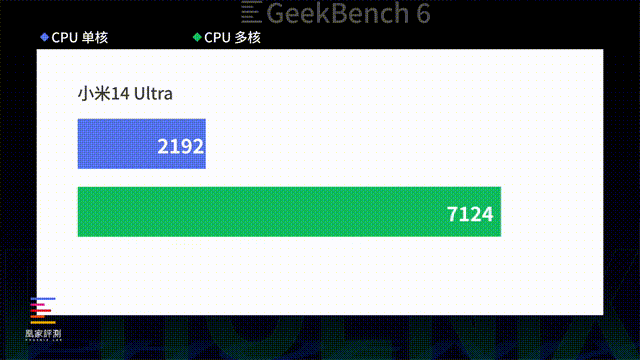The image size is (640, 360).
Task: Select the 7124 multi-core score value
Action: tap(470, 214)
